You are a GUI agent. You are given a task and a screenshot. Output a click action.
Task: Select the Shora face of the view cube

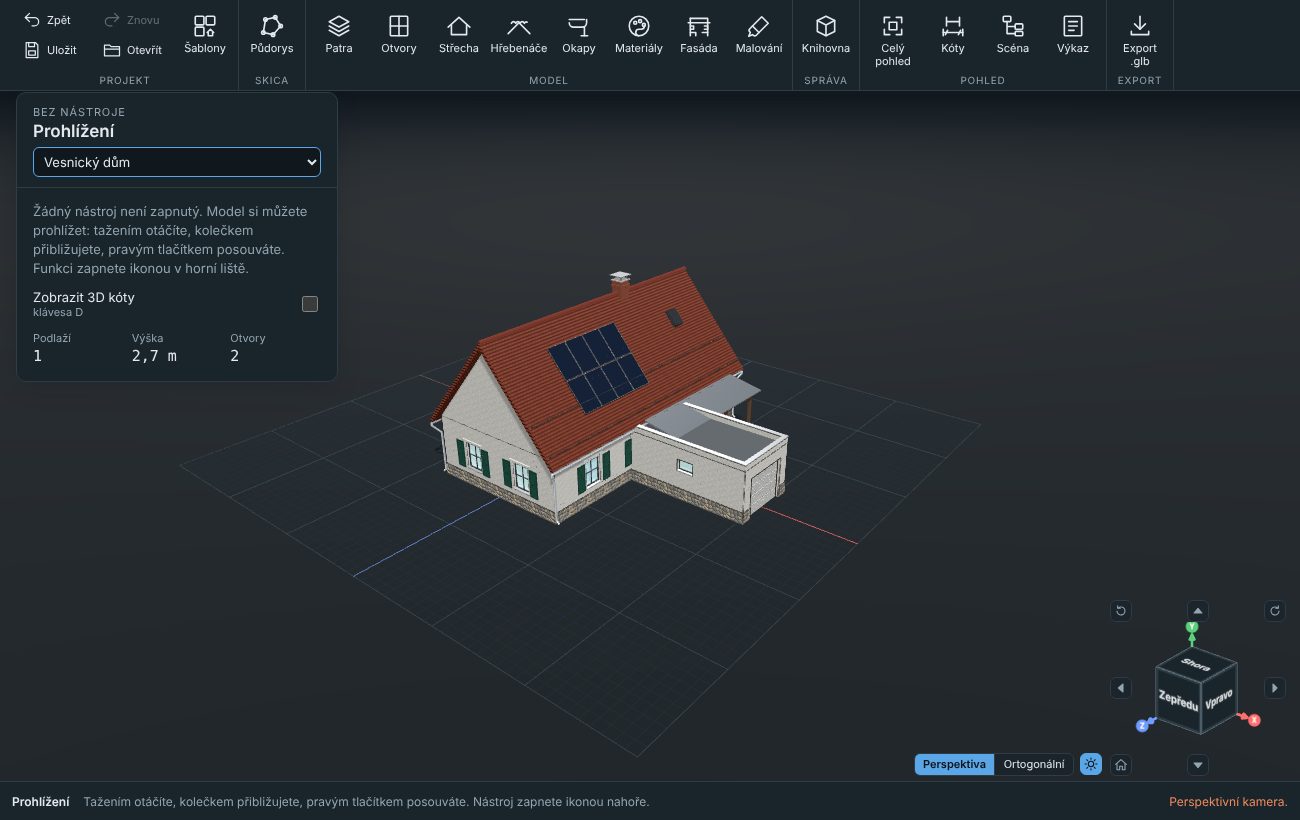click(x=1196, y=664)
